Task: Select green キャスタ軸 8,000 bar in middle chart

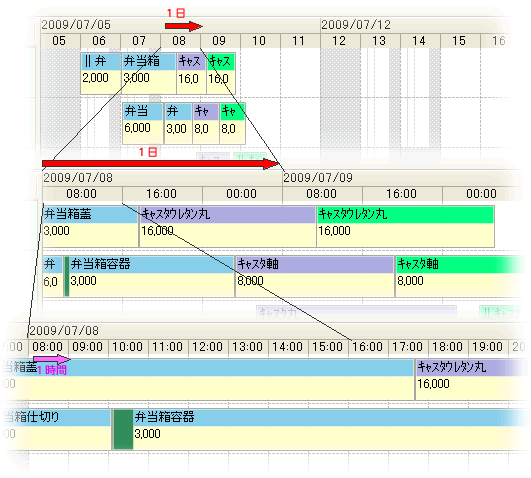Action: pos(459,276)
